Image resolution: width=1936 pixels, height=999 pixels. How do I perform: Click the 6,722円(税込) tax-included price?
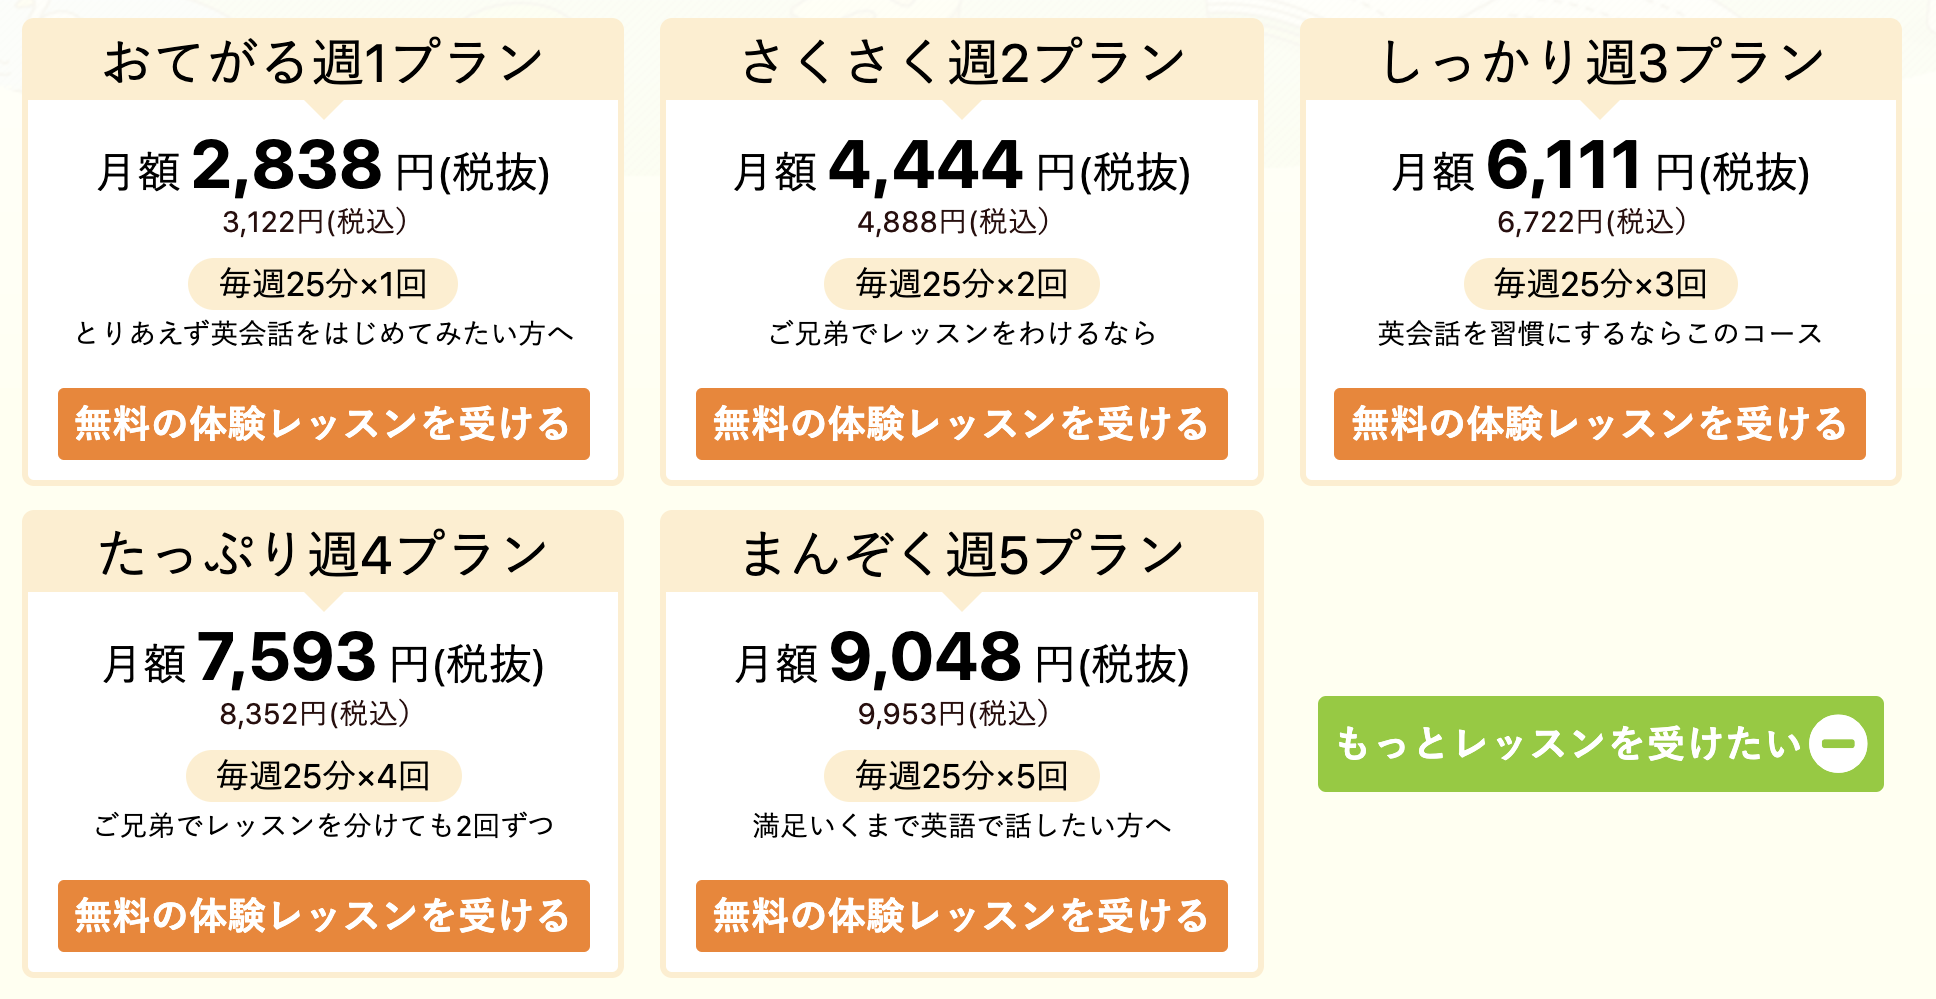point(1592,221)
